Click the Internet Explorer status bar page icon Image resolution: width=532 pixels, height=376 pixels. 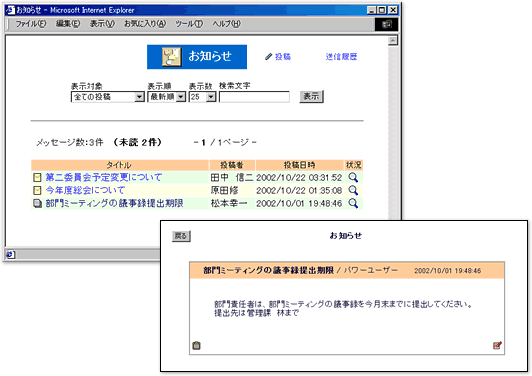point(11,254)
